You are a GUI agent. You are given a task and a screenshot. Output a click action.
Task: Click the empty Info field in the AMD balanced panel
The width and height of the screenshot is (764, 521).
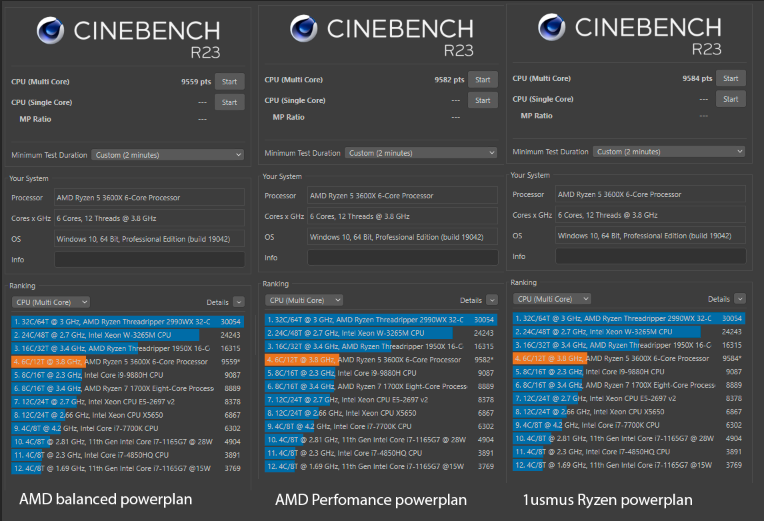pyautogui.click(x=148, y=259)
